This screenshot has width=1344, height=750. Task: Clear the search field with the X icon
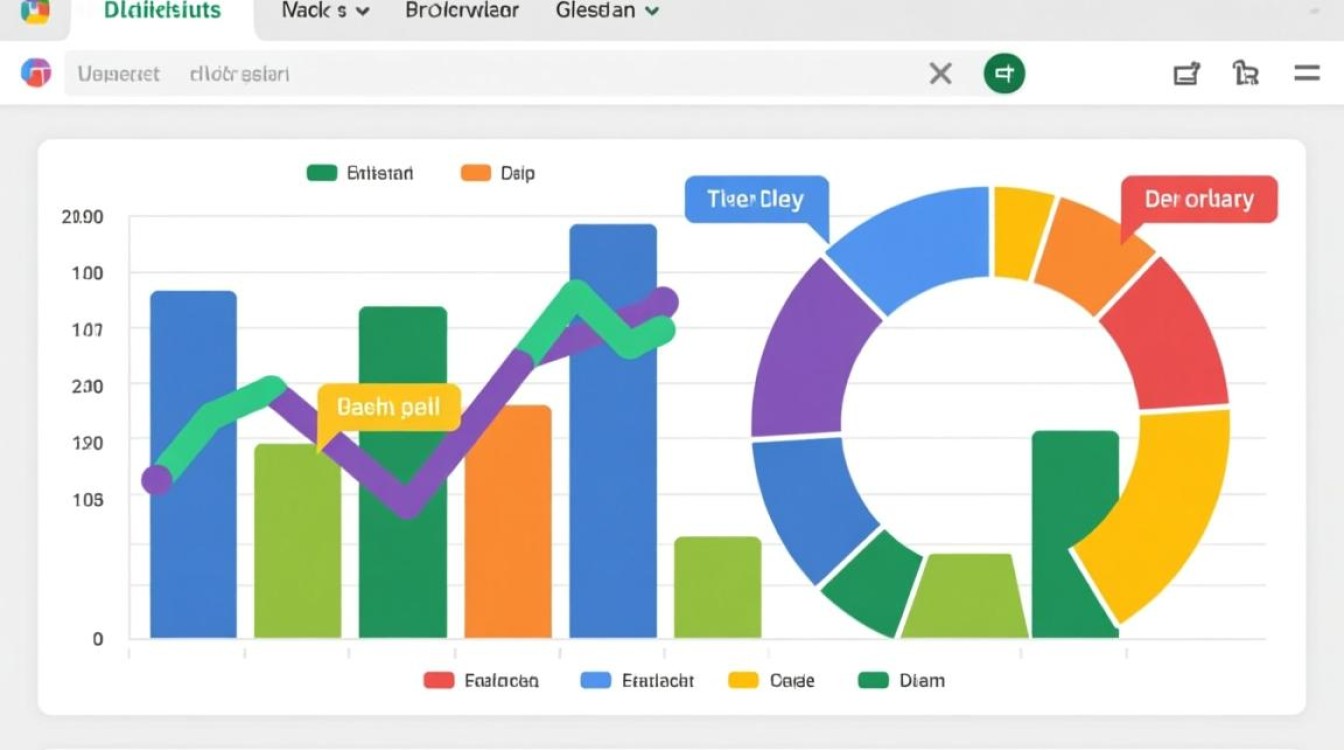click(940, 73)
